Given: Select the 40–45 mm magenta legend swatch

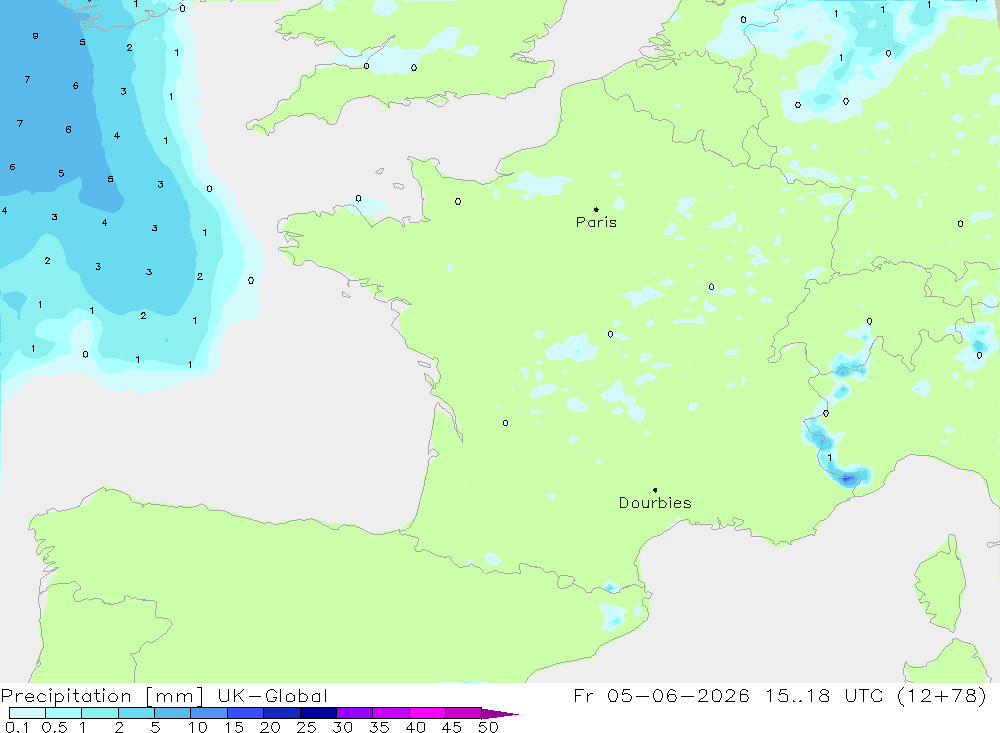Looking at the screenshot, I should coord(427,713).
